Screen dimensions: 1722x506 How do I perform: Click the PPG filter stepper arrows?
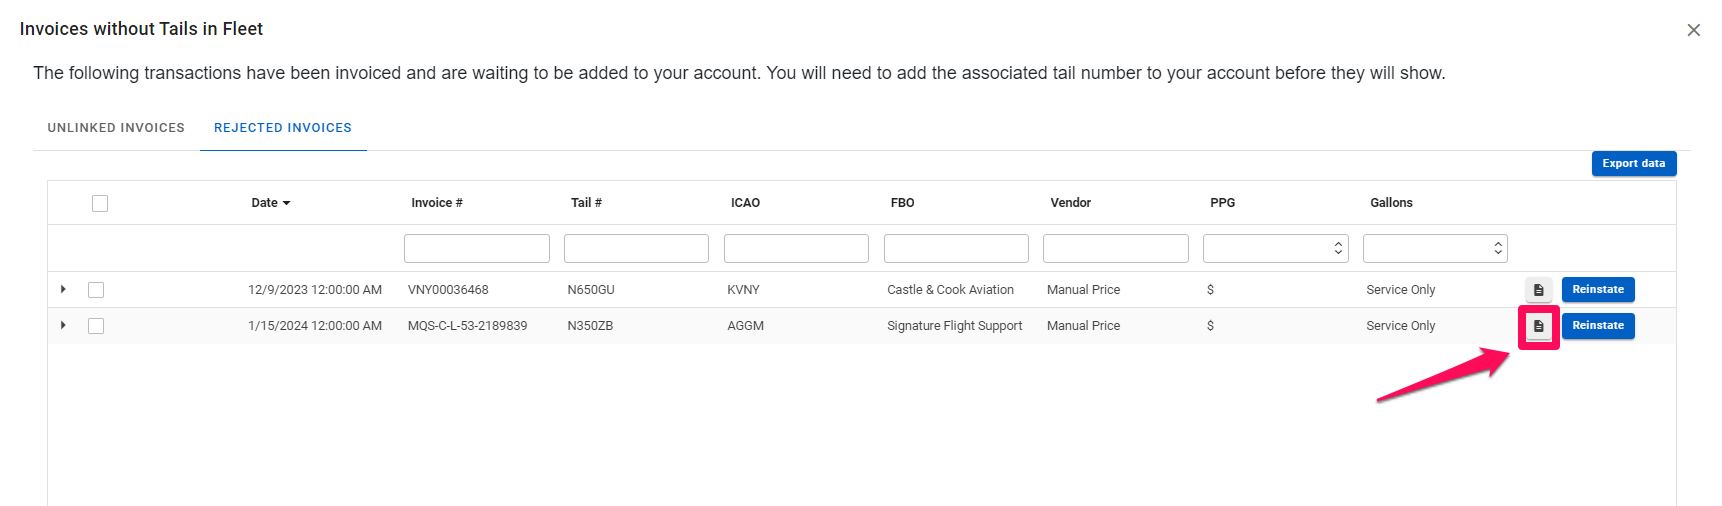(x=1338, y=248)
